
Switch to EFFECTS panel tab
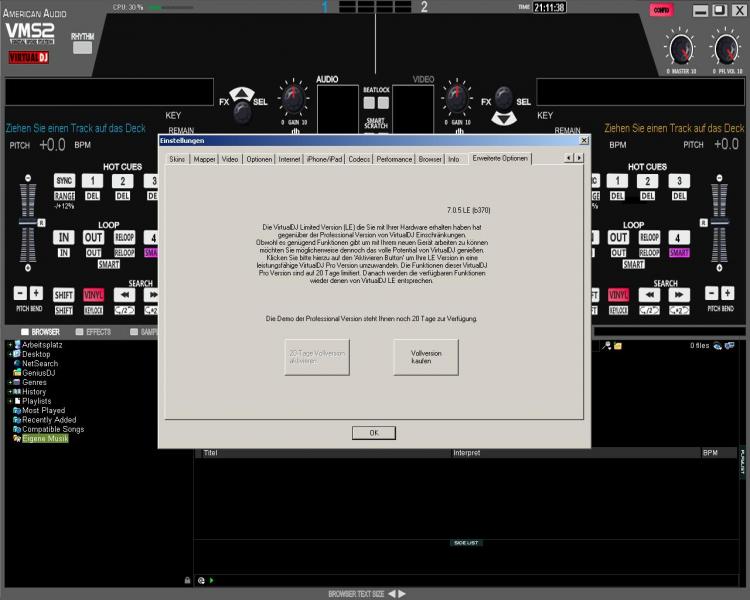(94, 332)
